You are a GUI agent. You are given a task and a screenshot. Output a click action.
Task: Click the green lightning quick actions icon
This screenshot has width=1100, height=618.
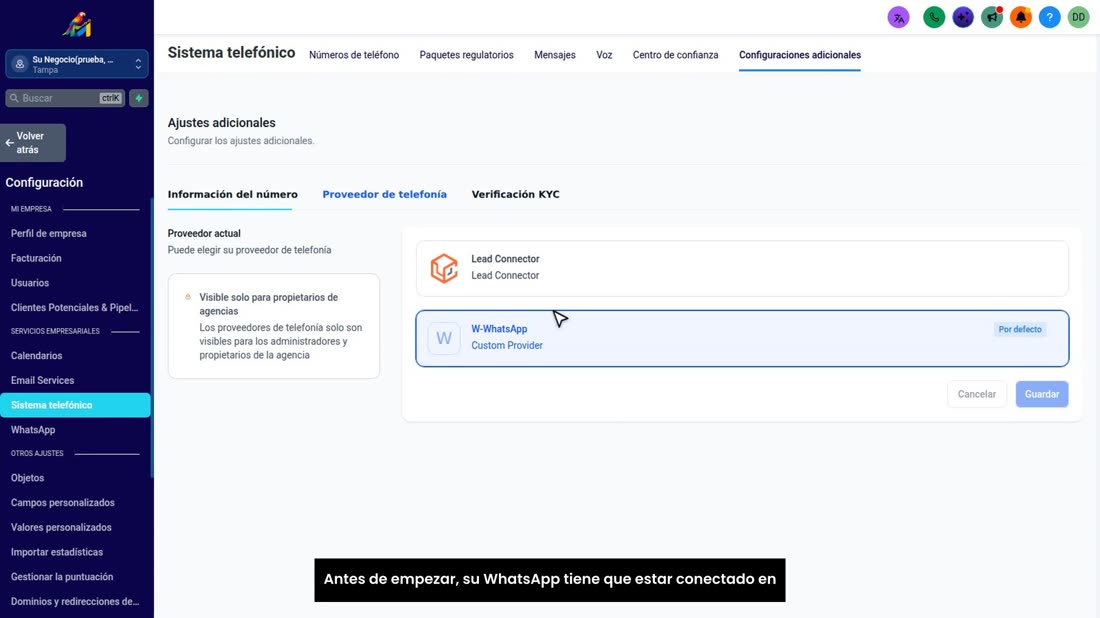click(x=139, y=98)
